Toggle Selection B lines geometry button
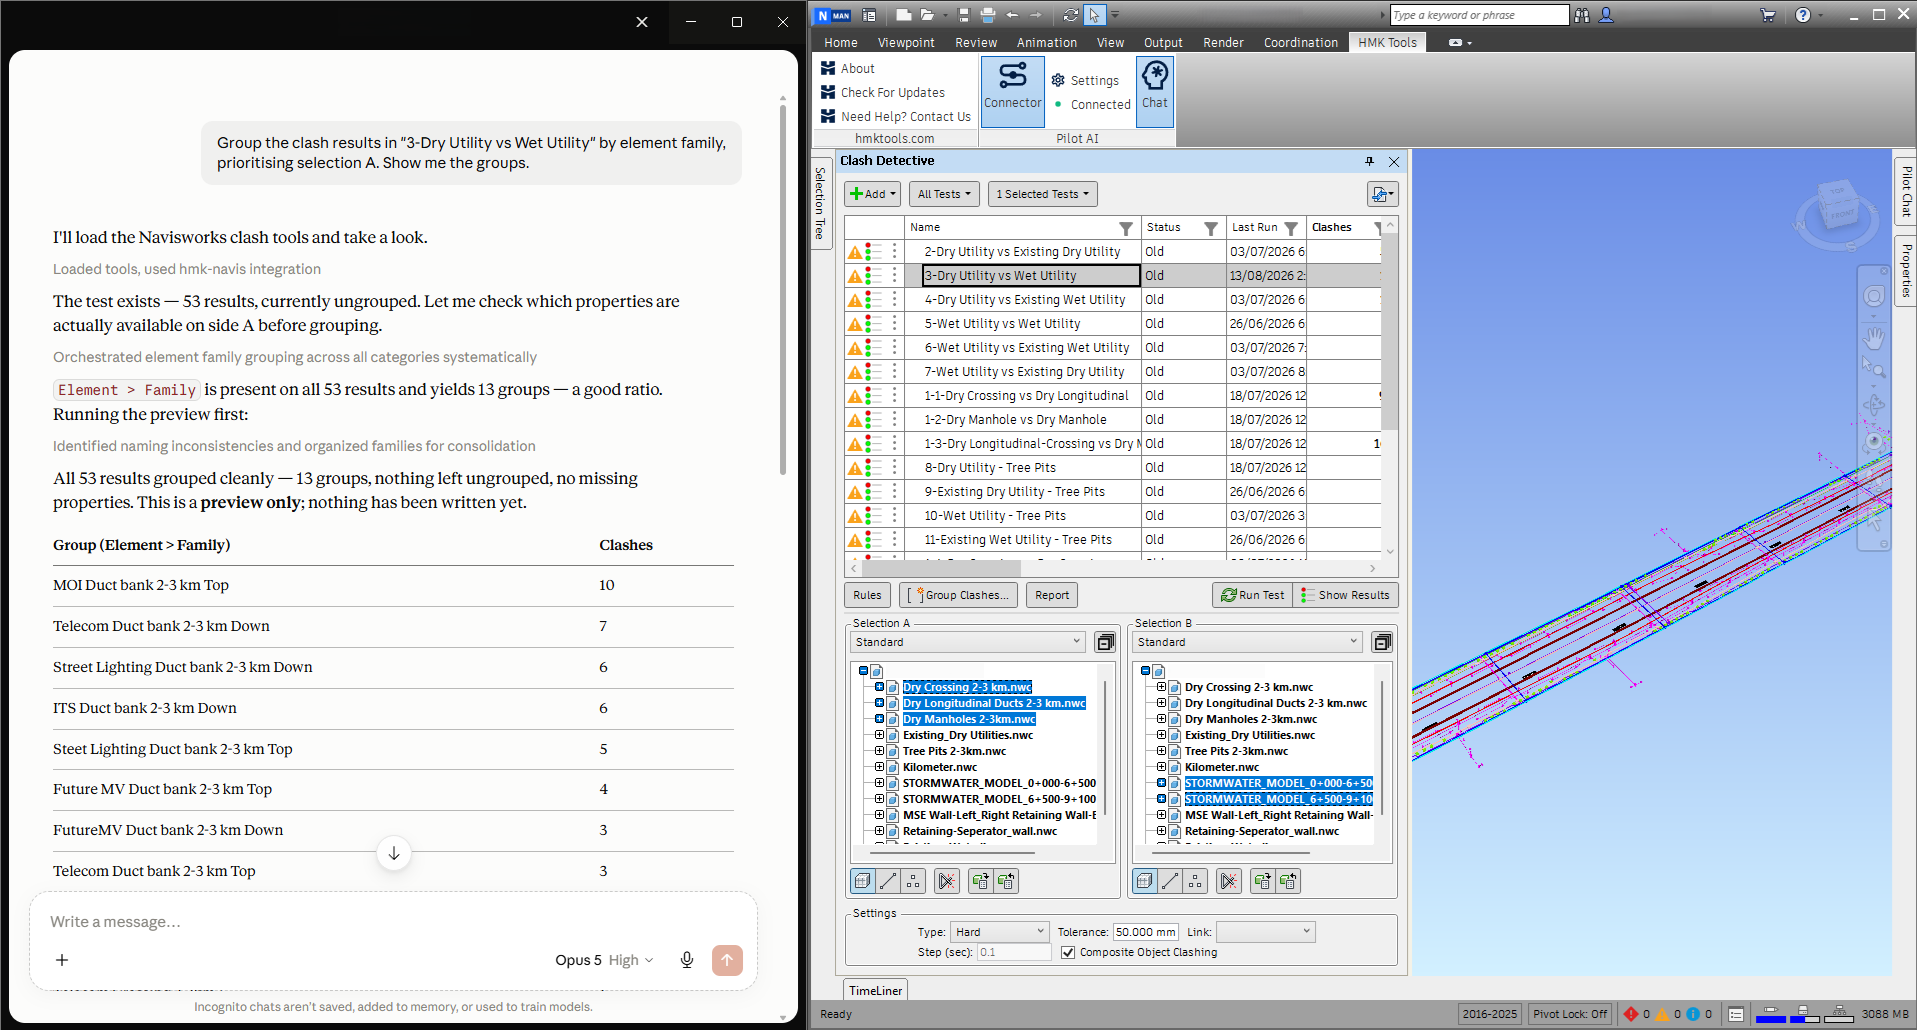1917x1030 pixels. tap(1170, 881)
